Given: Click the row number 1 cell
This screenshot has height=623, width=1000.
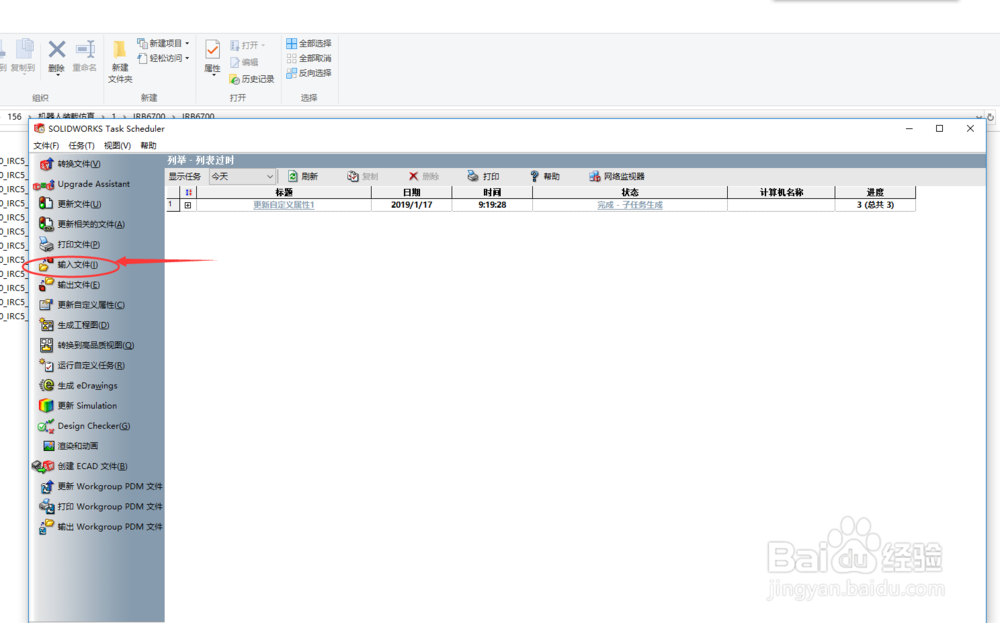Looking at the screenshot, I should coord(172,205).
